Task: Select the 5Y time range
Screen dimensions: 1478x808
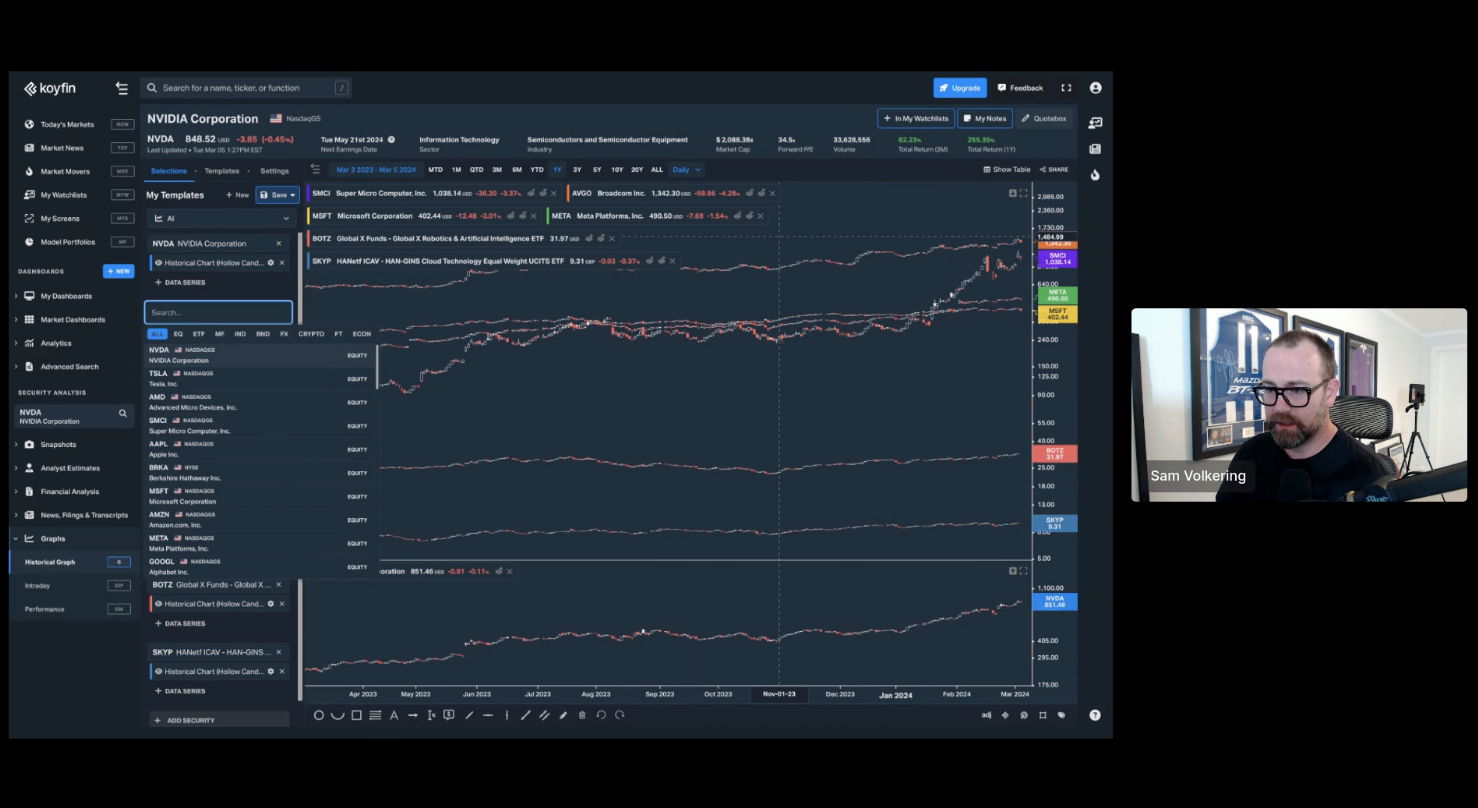Action: click(597, 170)
